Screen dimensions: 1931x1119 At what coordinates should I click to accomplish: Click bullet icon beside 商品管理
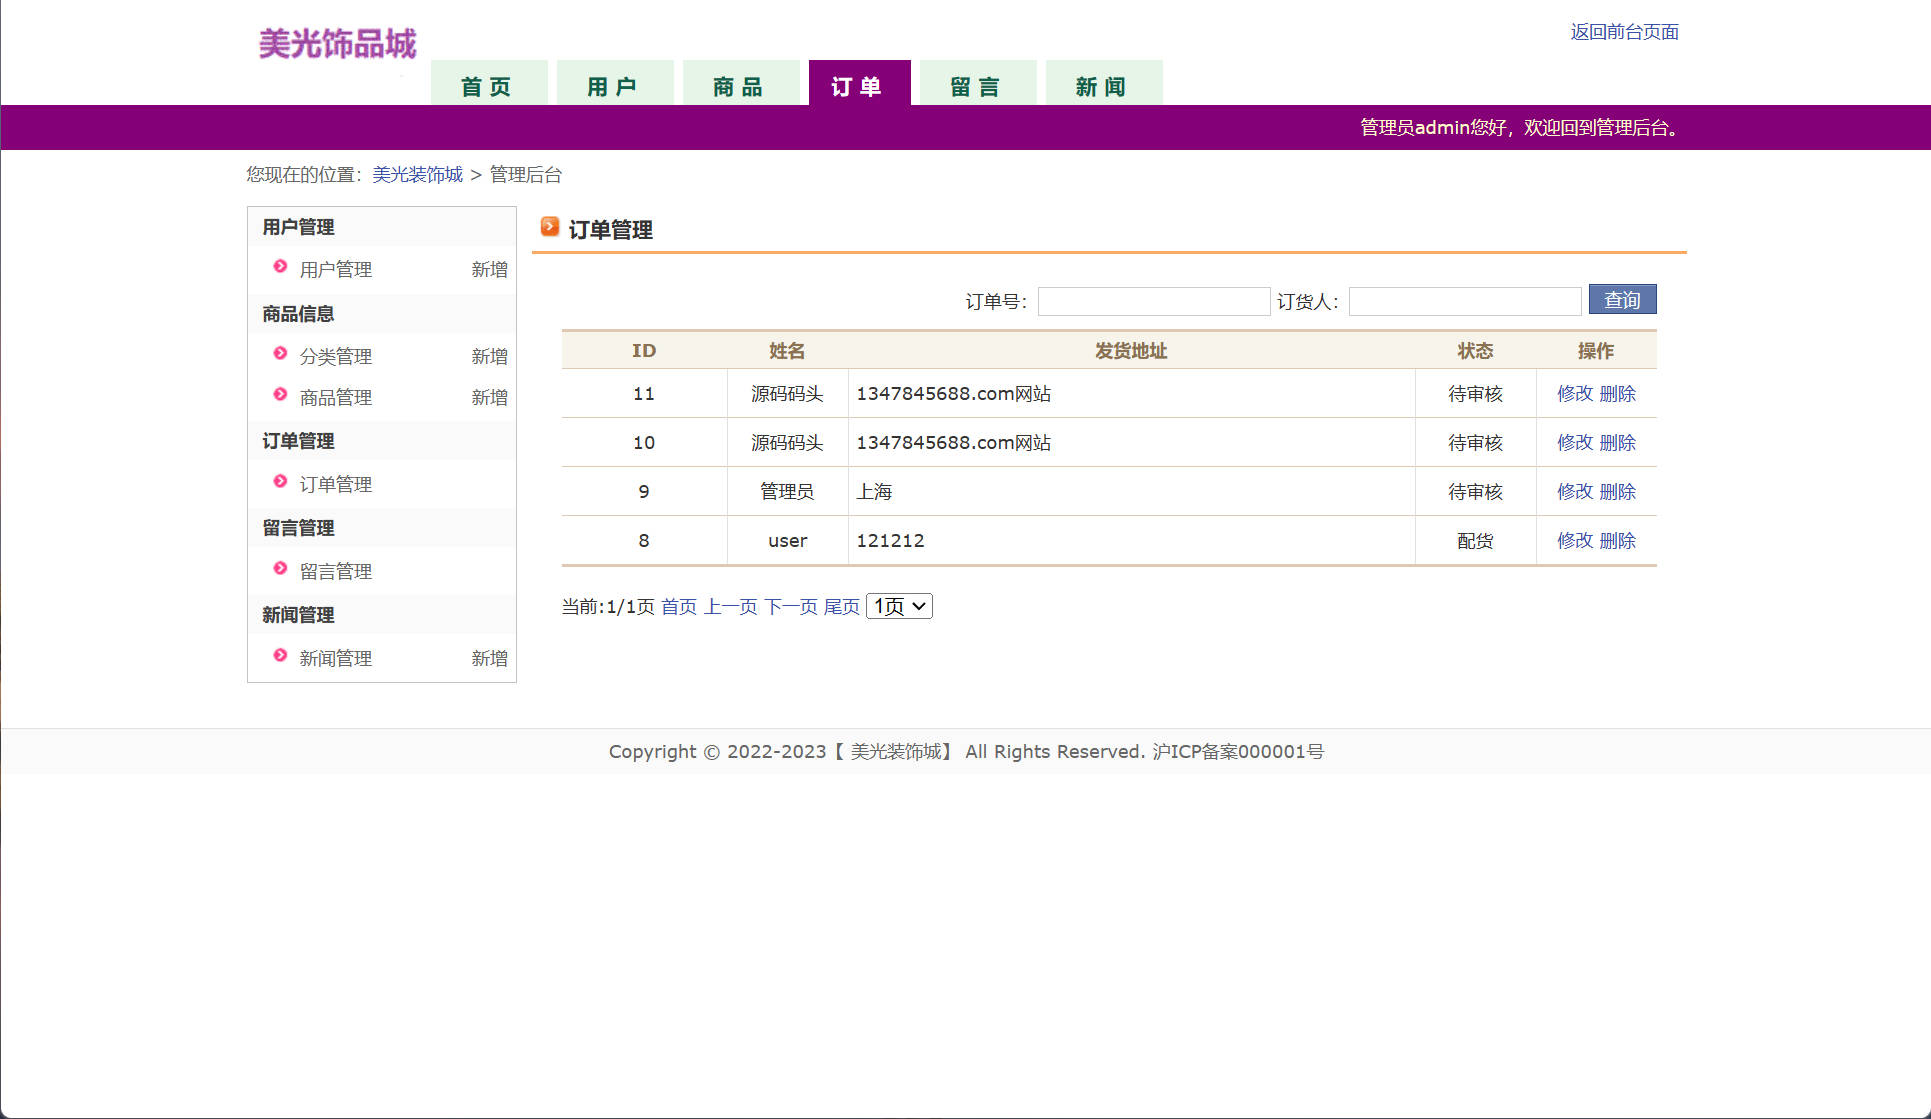pos(280,395)
